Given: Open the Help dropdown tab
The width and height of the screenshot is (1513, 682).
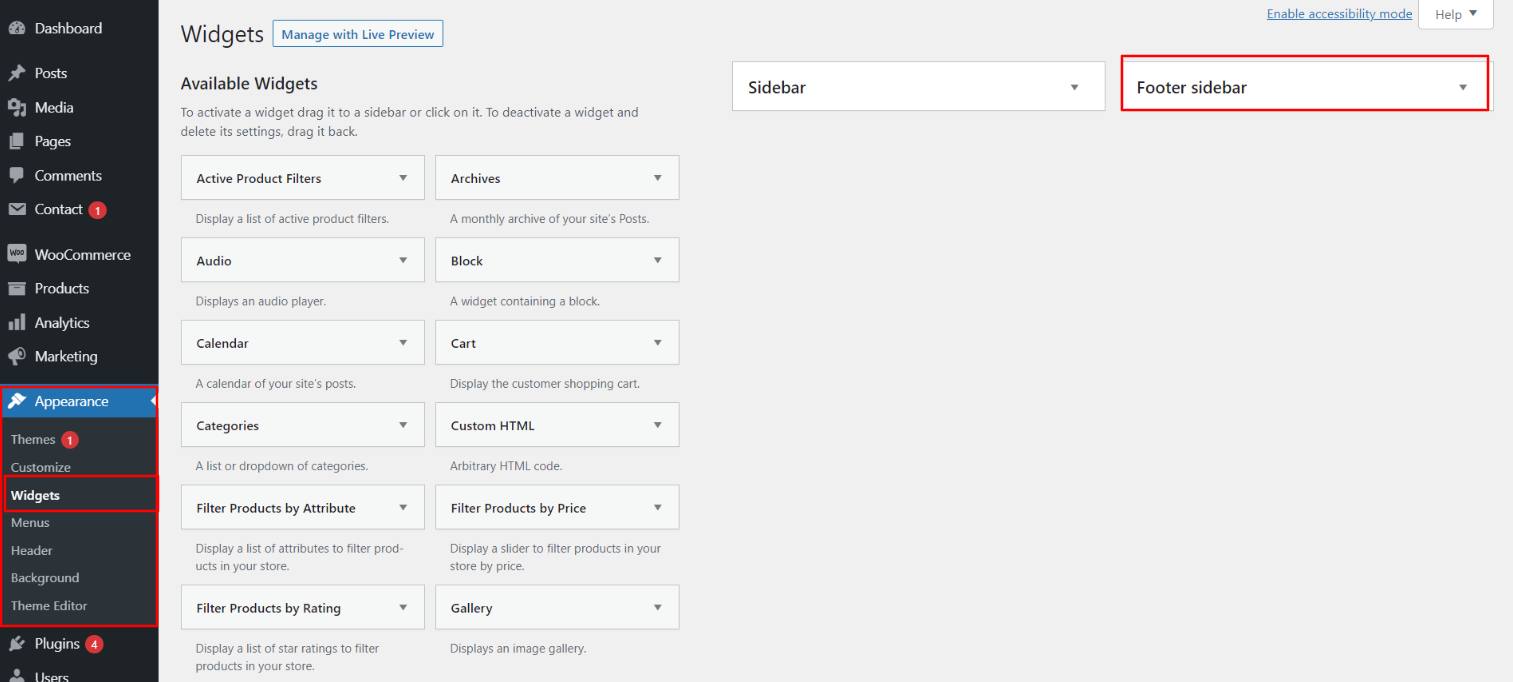Looking at the screenshot, I should 1455,14.
